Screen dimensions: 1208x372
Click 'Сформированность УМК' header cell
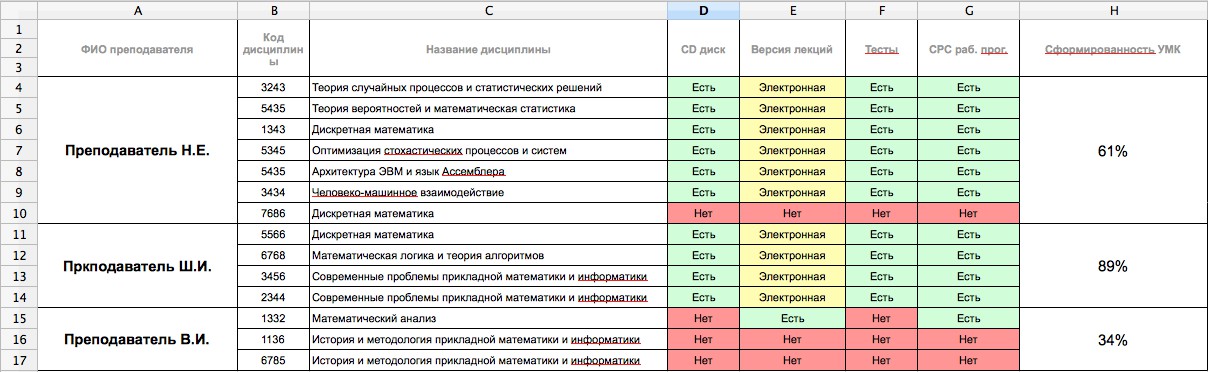coord(1112,48)
